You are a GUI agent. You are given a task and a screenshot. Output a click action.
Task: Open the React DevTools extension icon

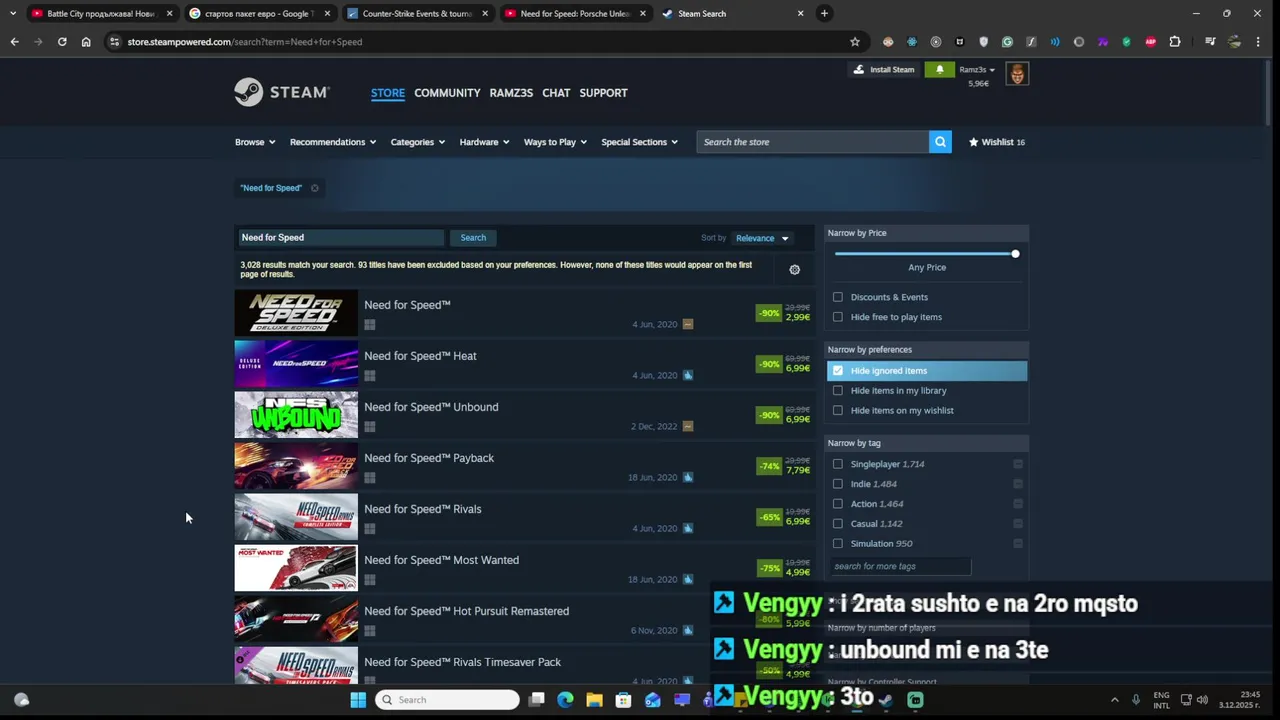tap(912, 42)
